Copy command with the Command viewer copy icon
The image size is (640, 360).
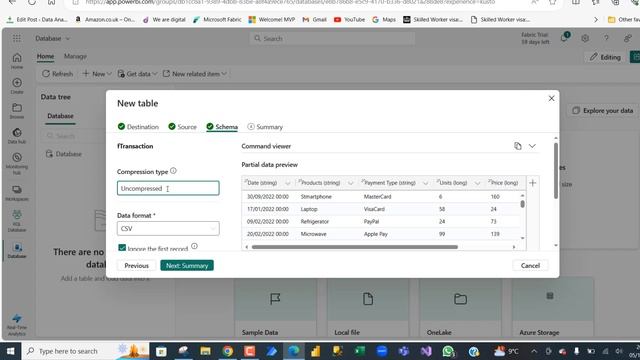(x=518, y=146)
